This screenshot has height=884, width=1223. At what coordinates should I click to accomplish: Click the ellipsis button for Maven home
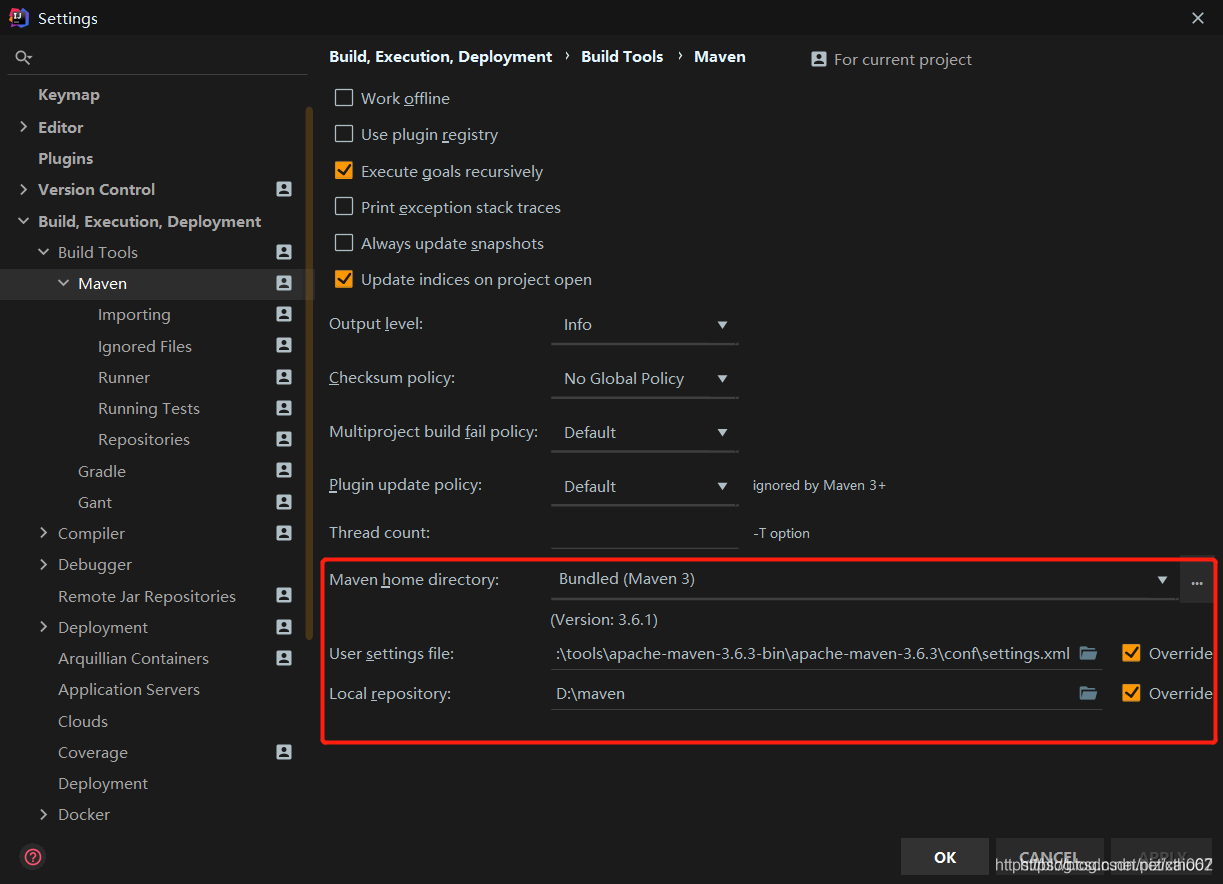tap(1197, 580)
